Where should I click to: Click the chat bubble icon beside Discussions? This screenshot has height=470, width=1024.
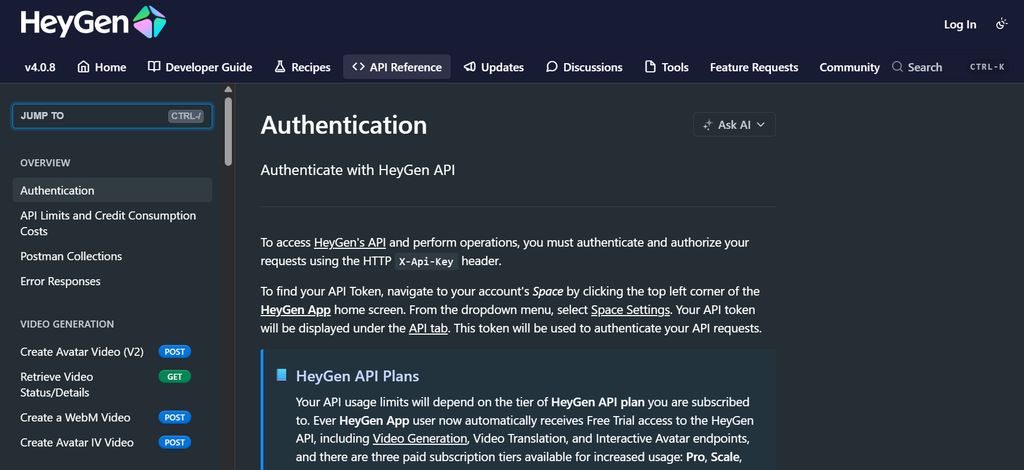[x=552, y=67]
